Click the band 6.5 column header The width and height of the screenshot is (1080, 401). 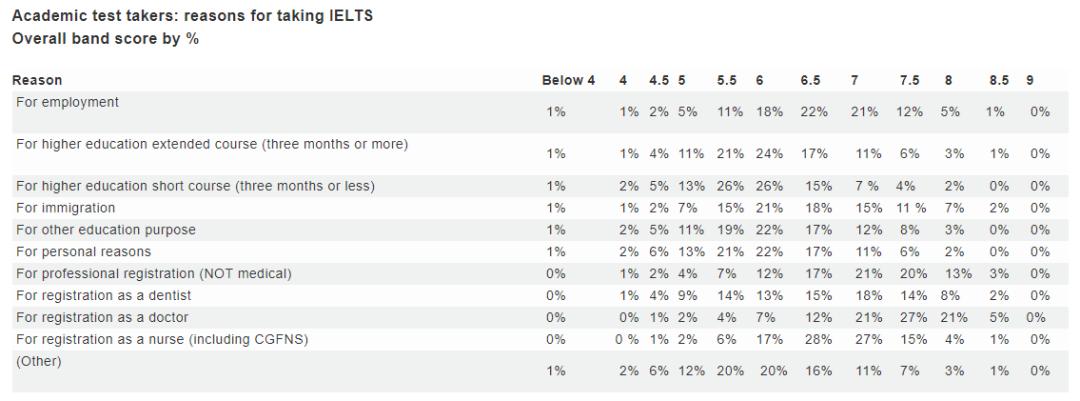click(x=810, y=80)
